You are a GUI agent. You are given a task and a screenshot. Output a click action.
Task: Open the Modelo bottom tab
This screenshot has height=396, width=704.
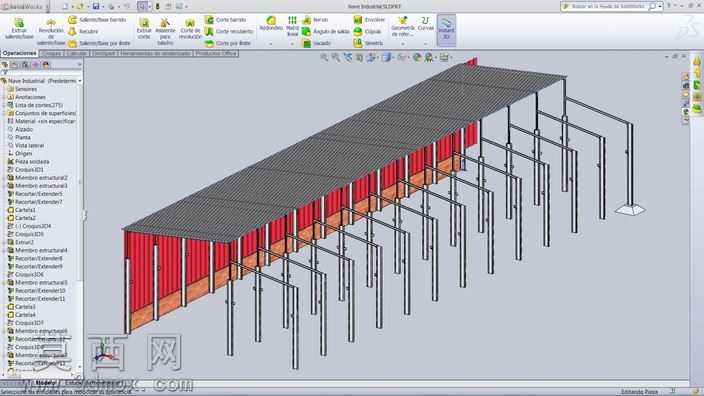[44, 383]
